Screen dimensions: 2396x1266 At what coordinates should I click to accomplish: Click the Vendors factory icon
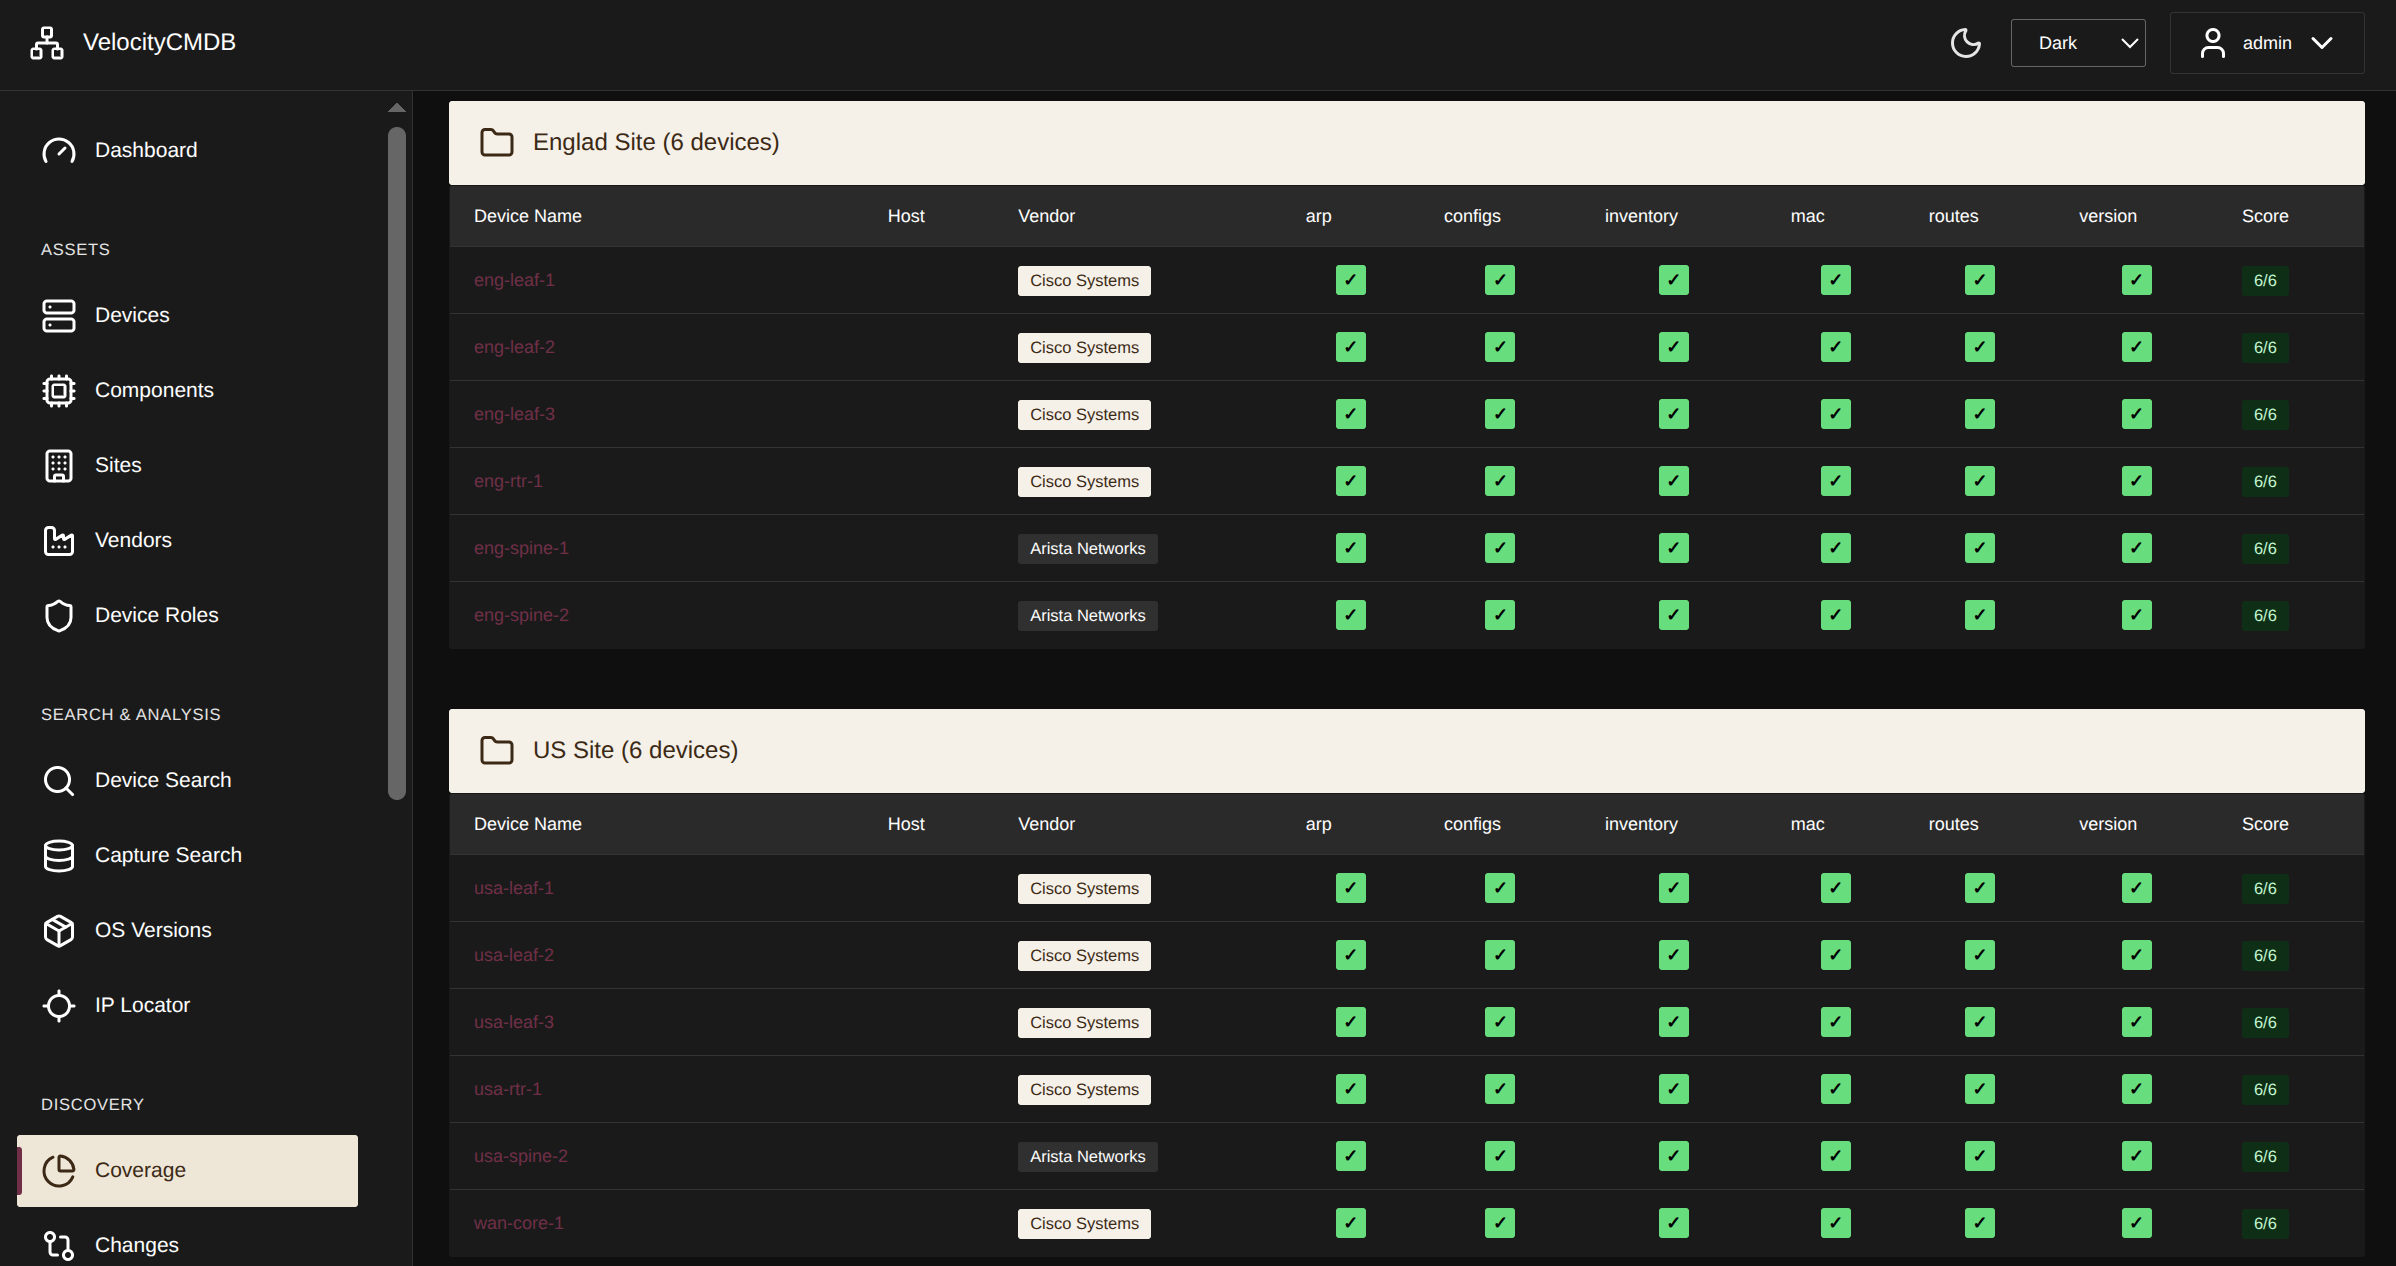tap(59, 541)
